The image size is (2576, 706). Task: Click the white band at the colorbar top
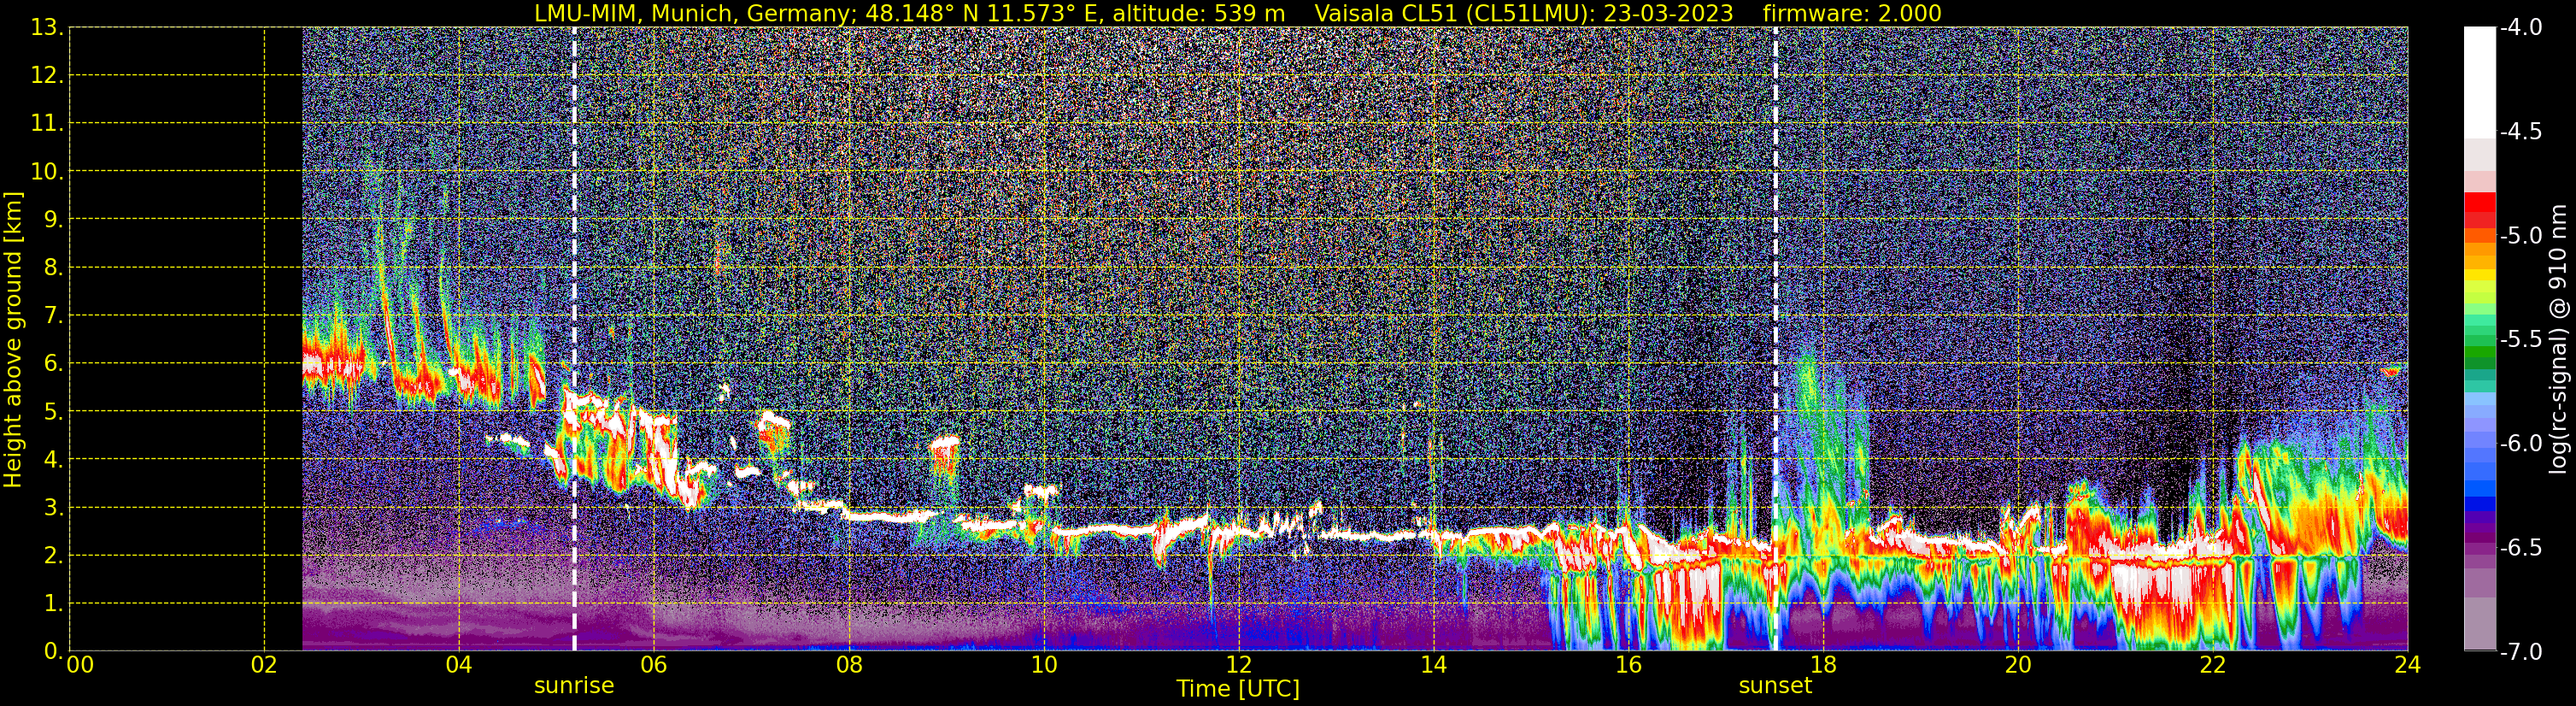[2479, 82]
